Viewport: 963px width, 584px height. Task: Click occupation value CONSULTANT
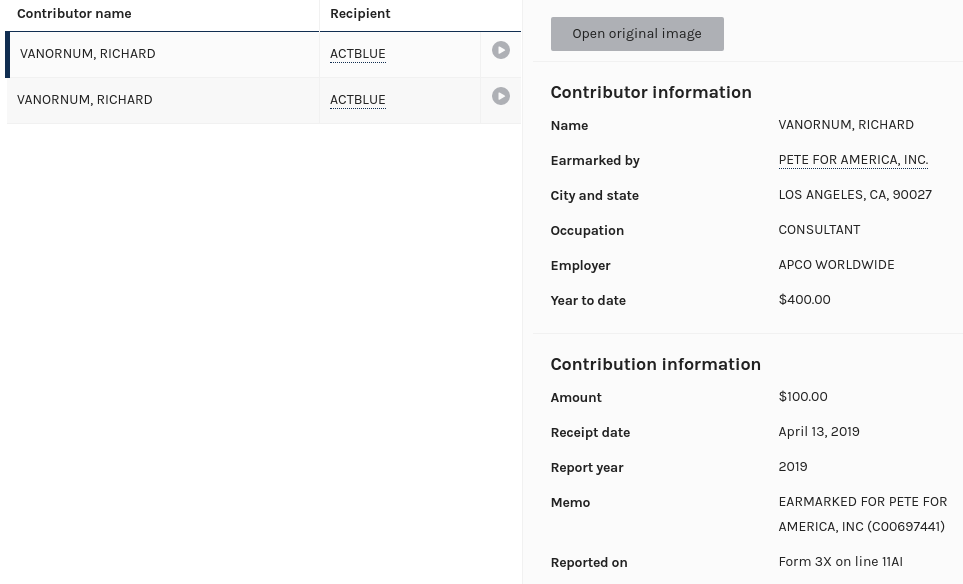point(819,230)
